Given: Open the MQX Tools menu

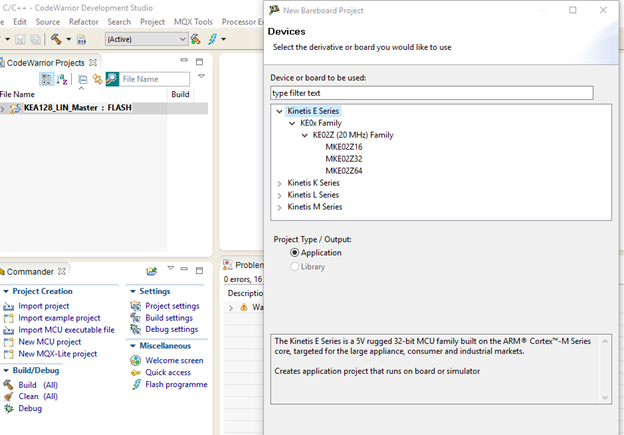Looking at the screenshot, I should pos(193,22).
